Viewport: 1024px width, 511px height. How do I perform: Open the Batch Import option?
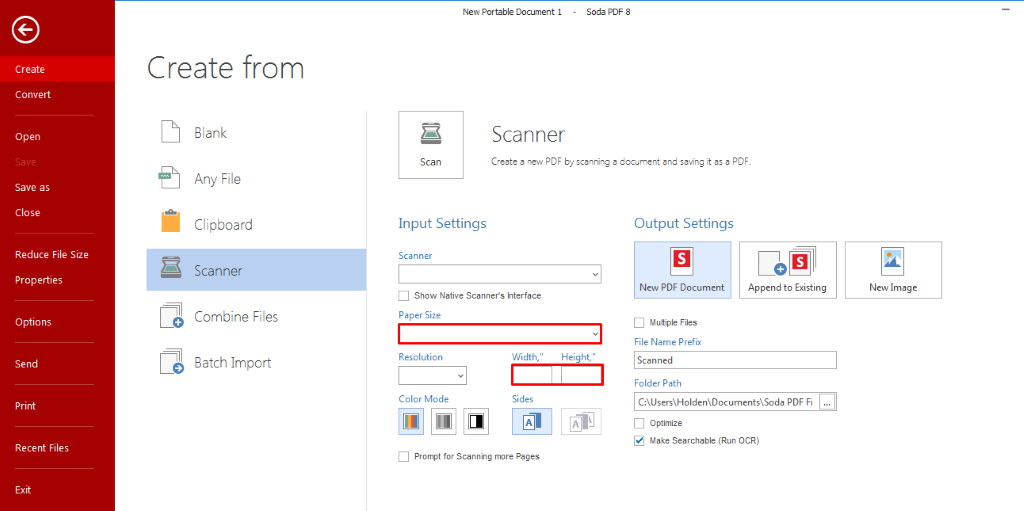coord(256,362)
